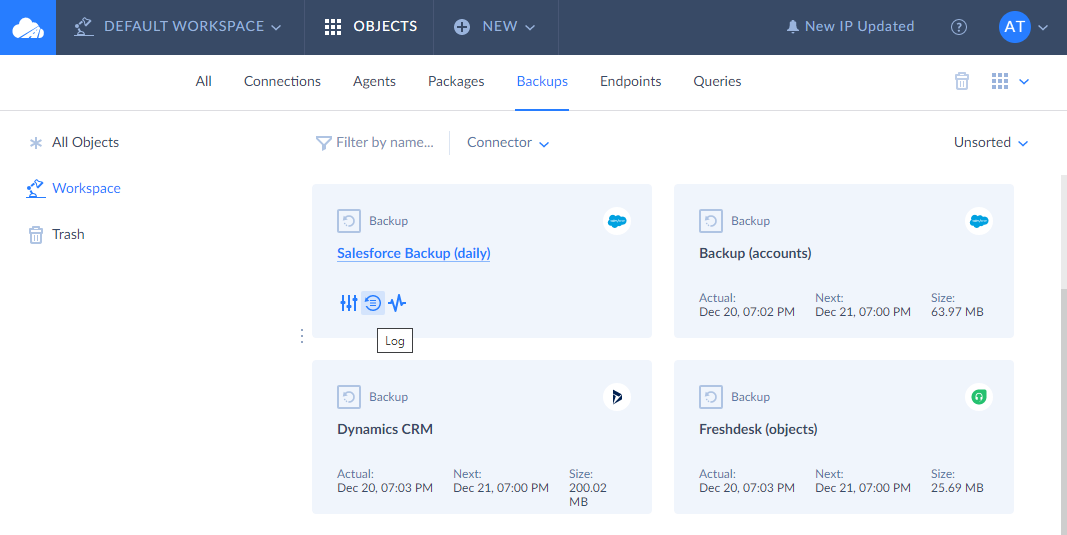Click the Skyvia cloud logo

coord(28,27)
